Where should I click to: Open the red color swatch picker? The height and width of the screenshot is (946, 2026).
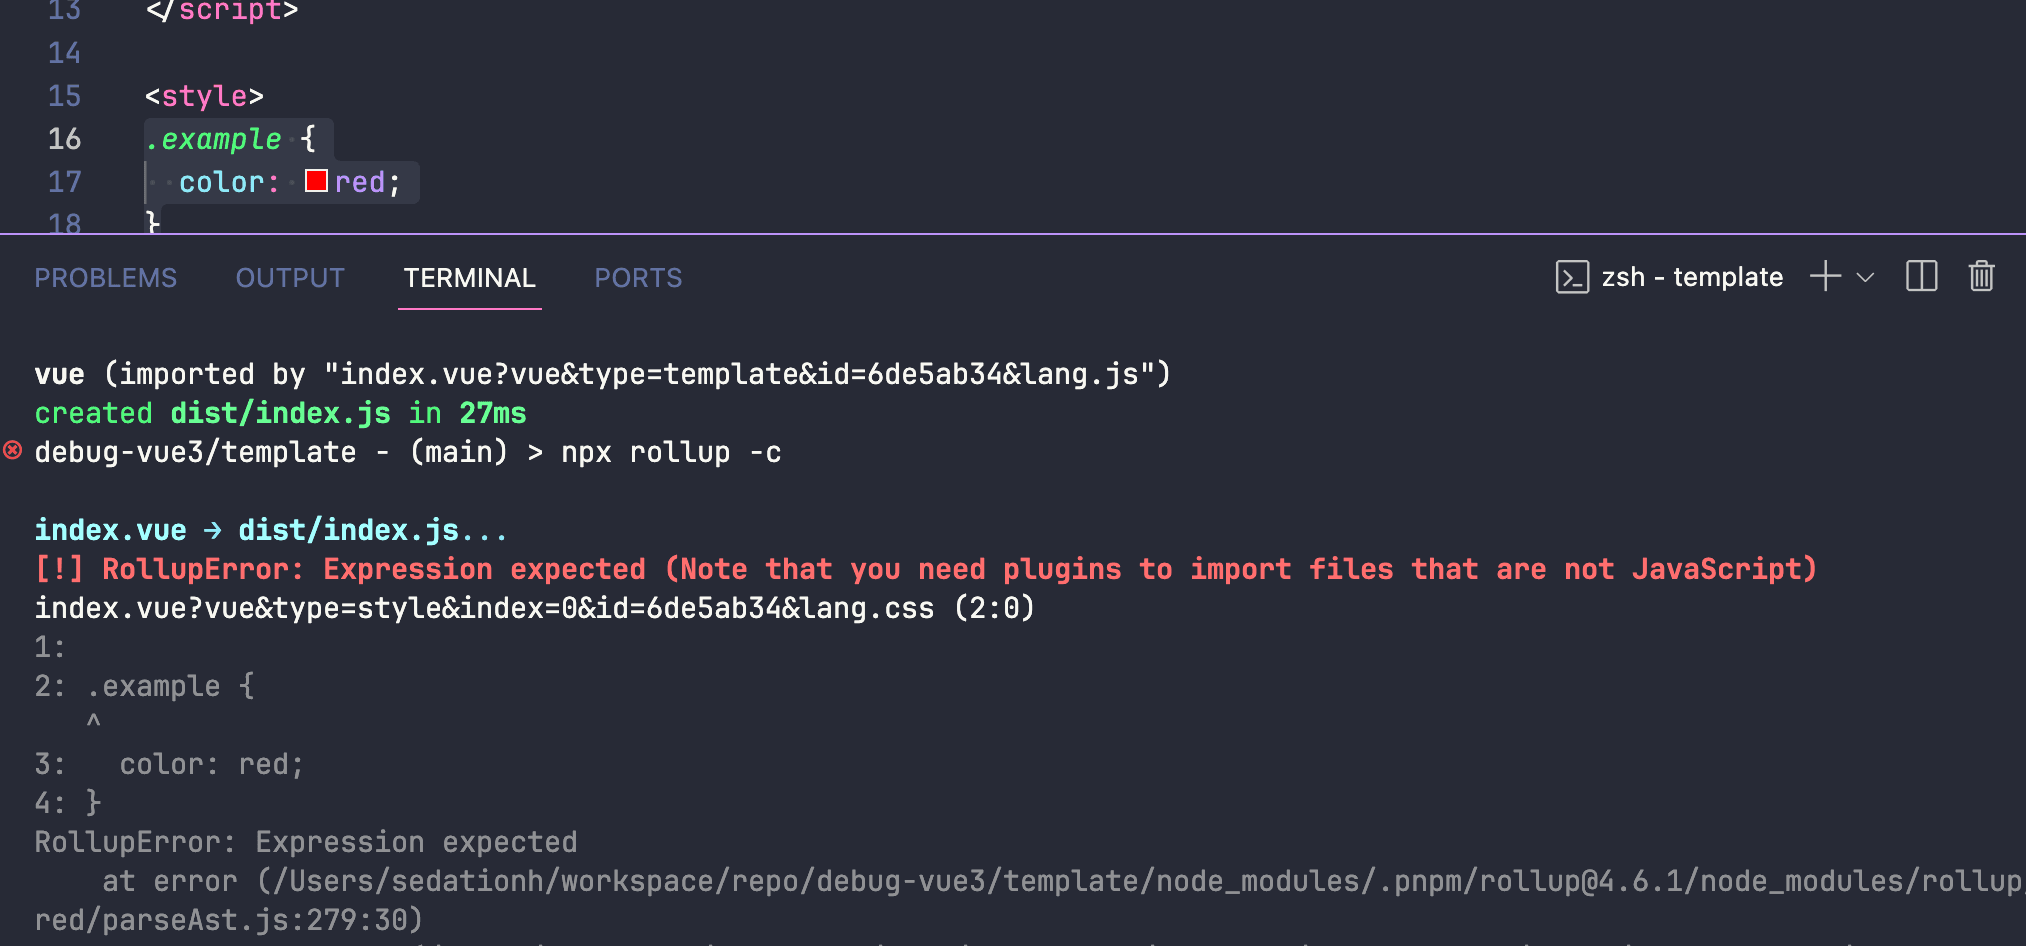316,181
